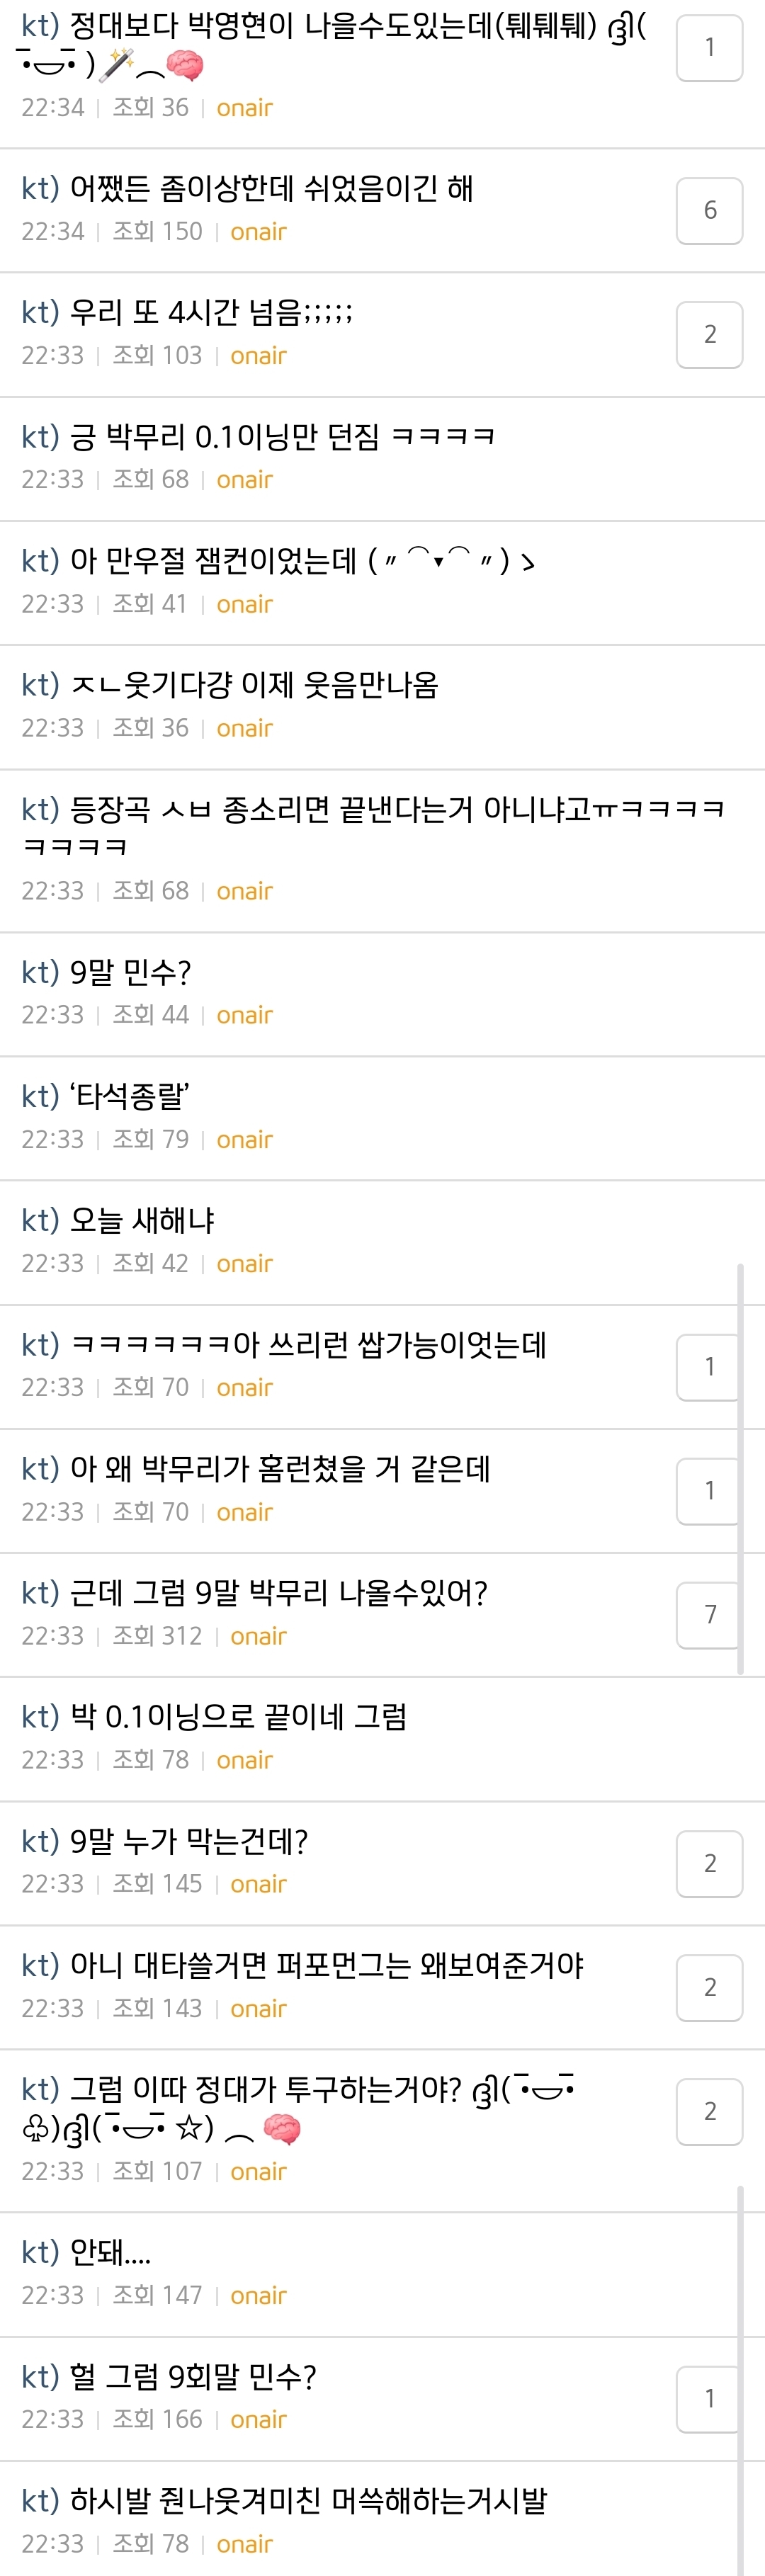Open the post 'kt) 긍 박무리 0.1이닝만 던짐'
The image size is (765, 2576).
tap(258, 437)
